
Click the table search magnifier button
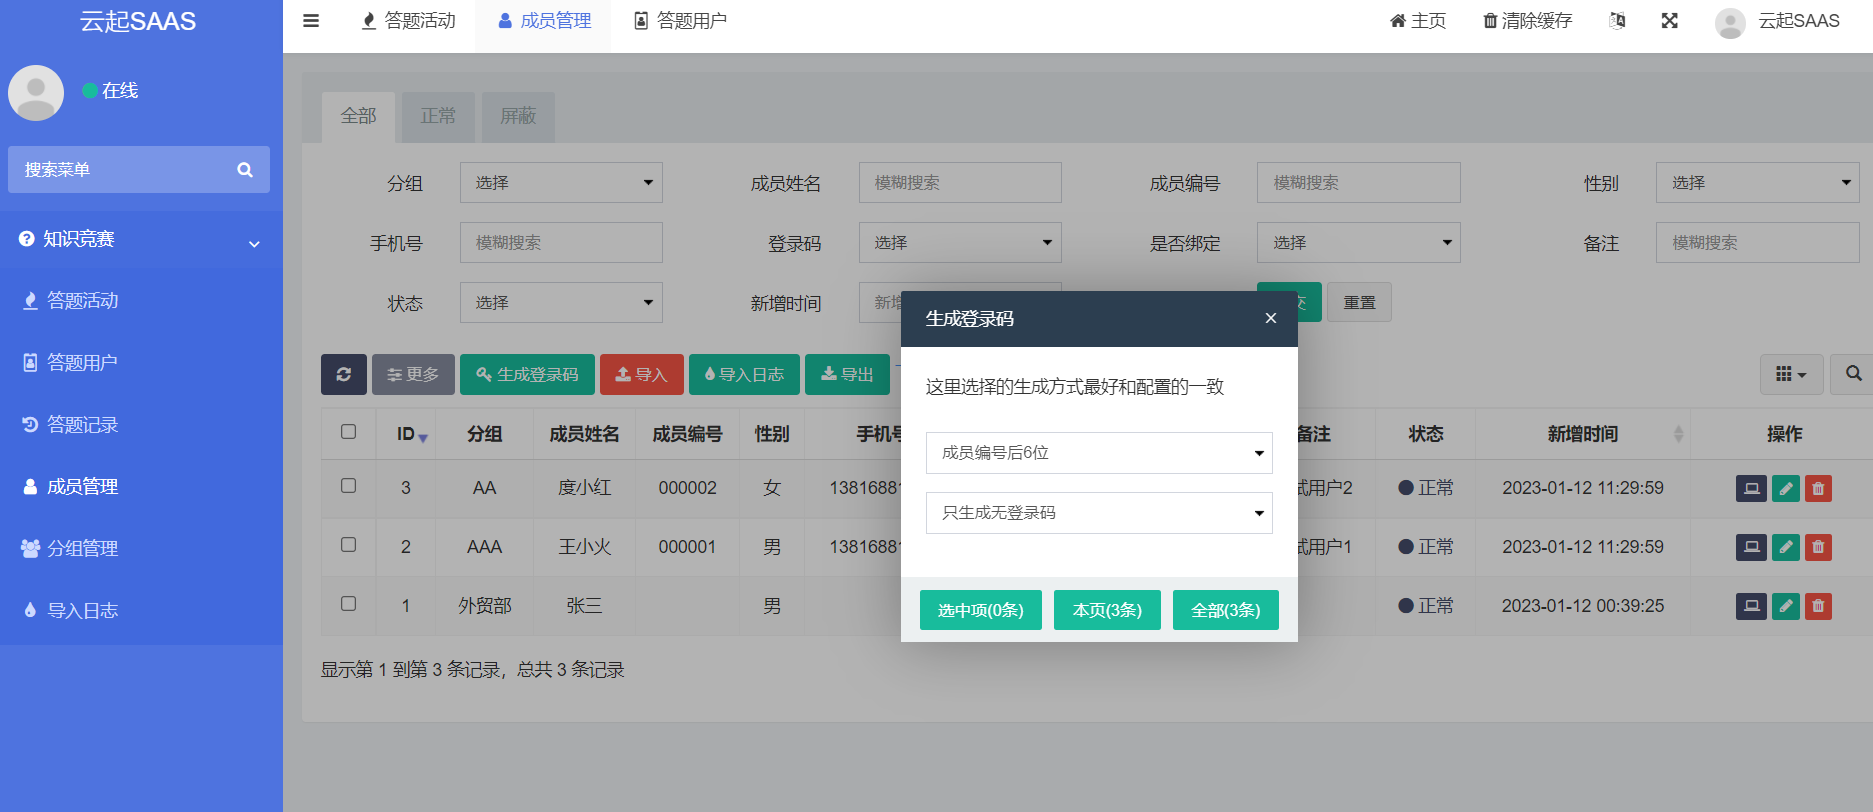tap(1853, 374)
